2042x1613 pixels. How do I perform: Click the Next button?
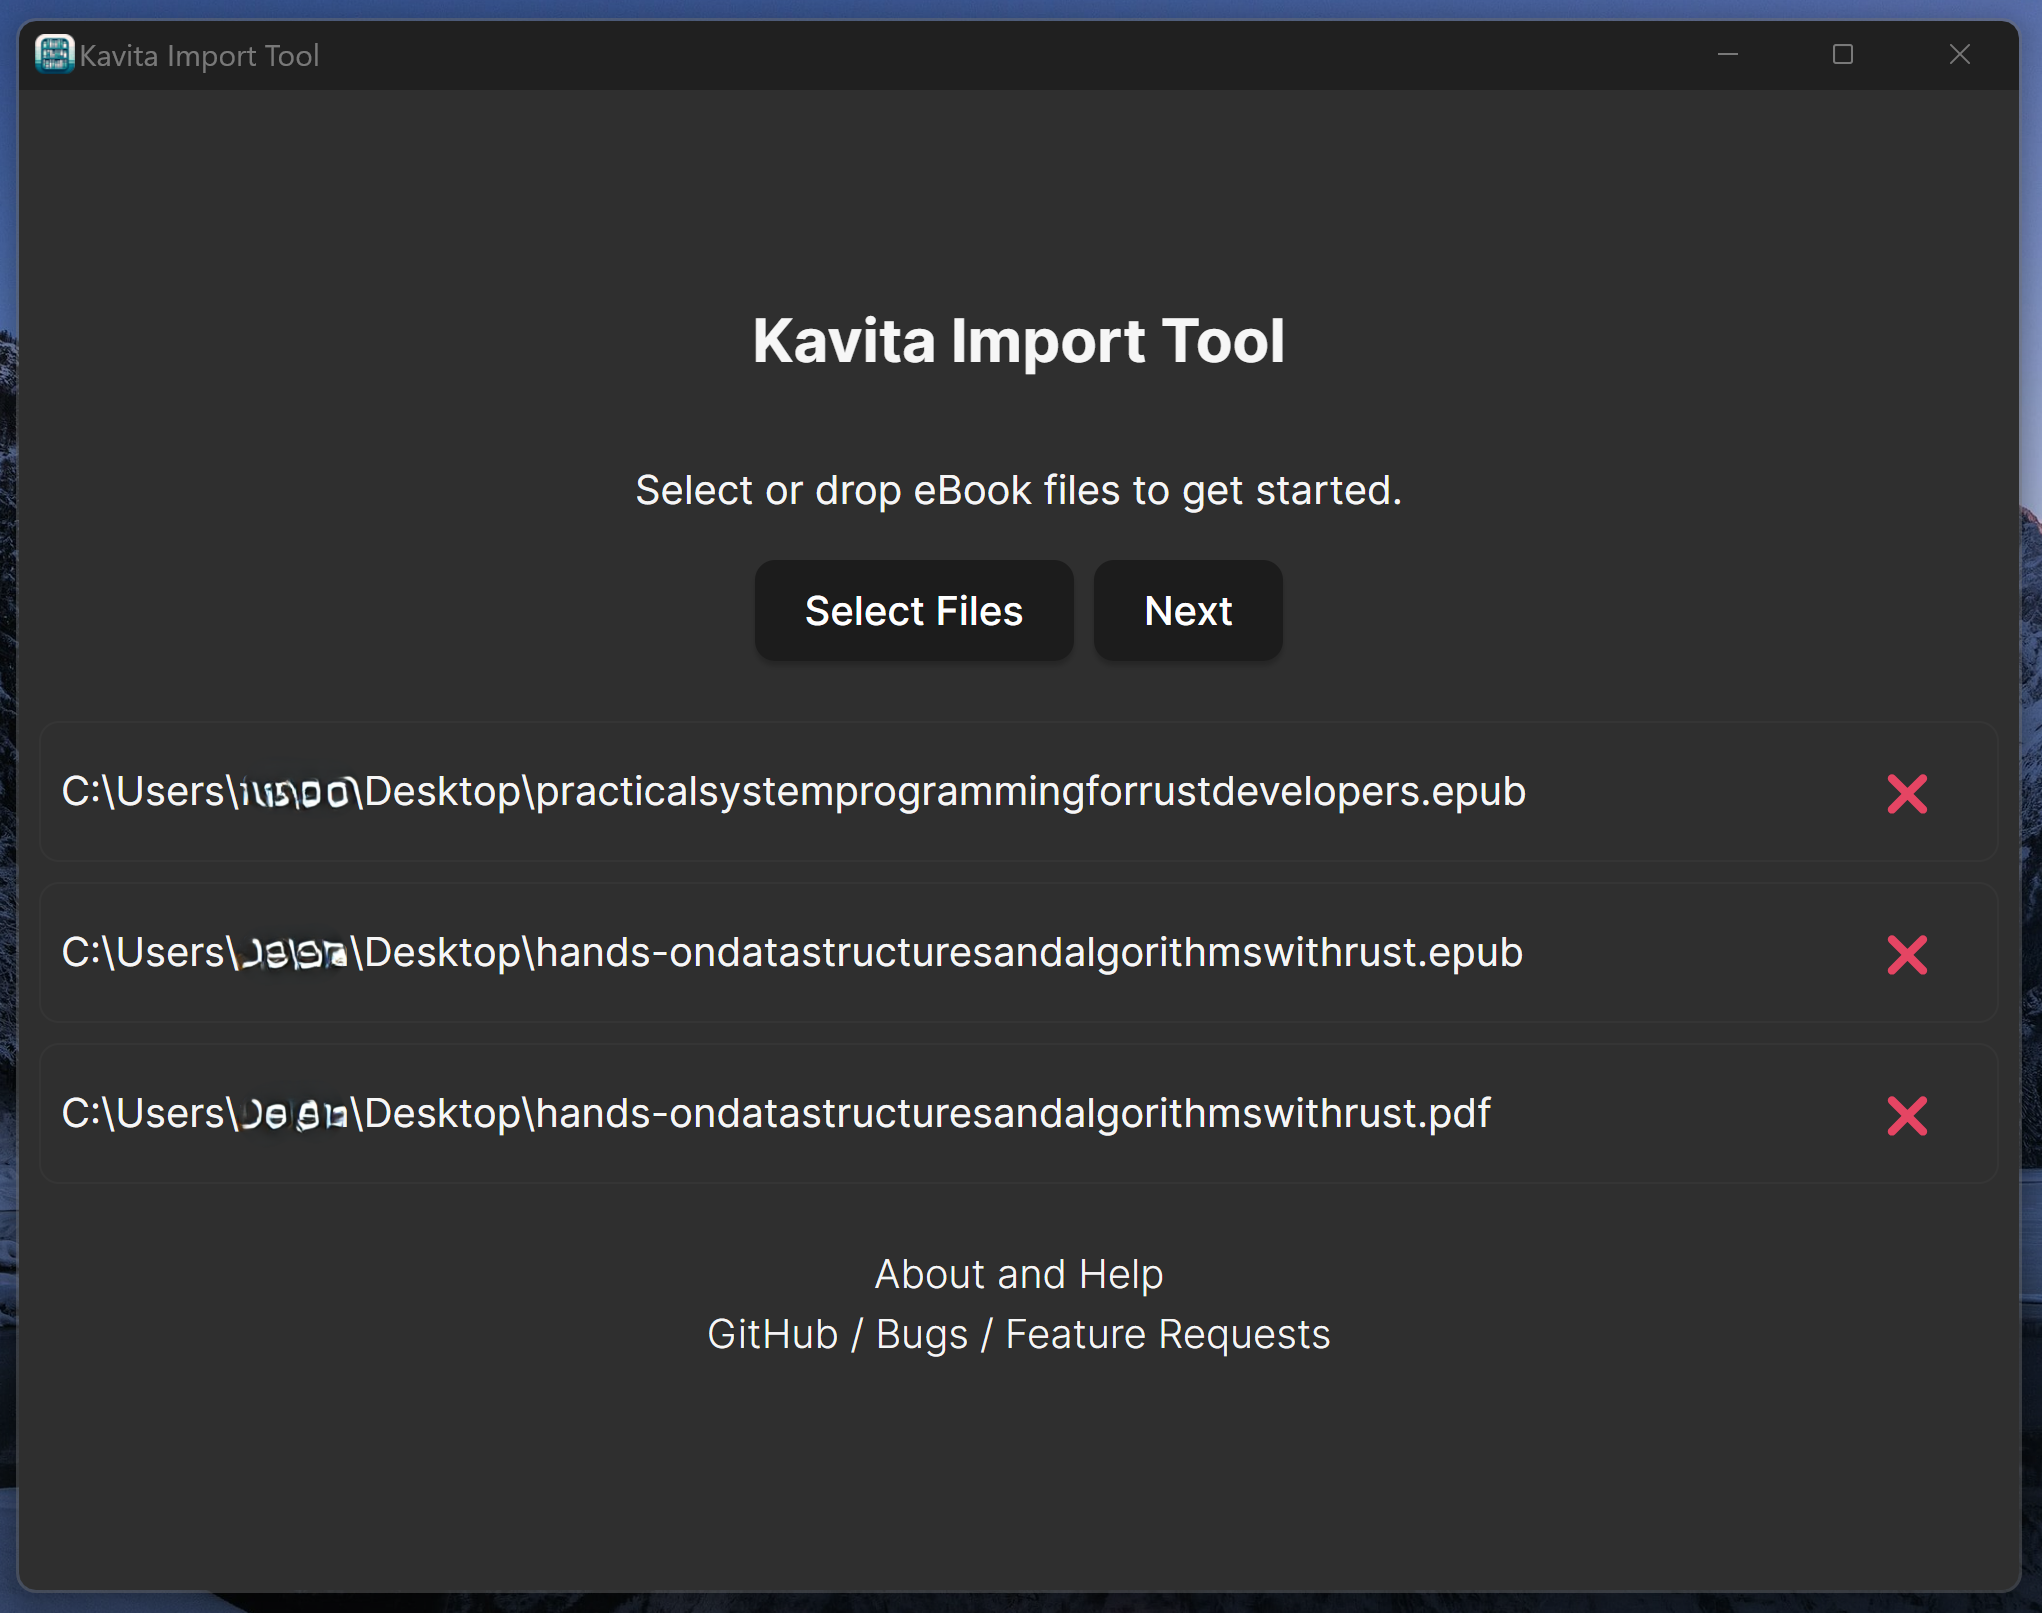click(x=1187, y=611)
